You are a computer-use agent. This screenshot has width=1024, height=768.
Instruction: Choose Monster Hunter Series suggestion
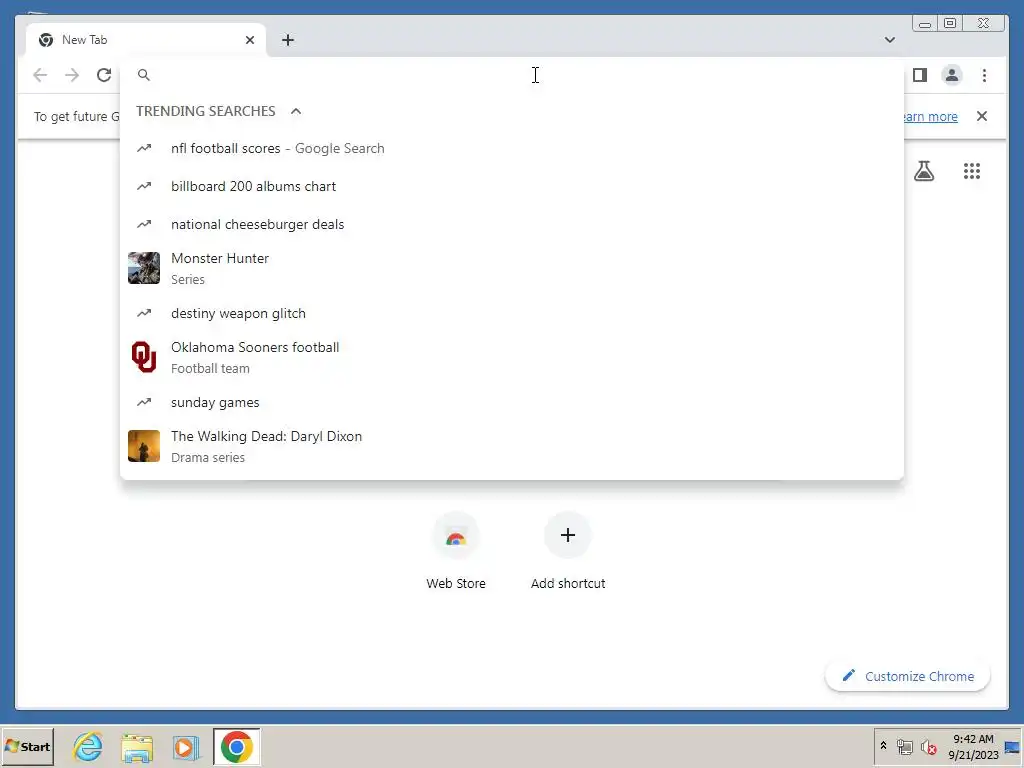[x=512, y=268]
